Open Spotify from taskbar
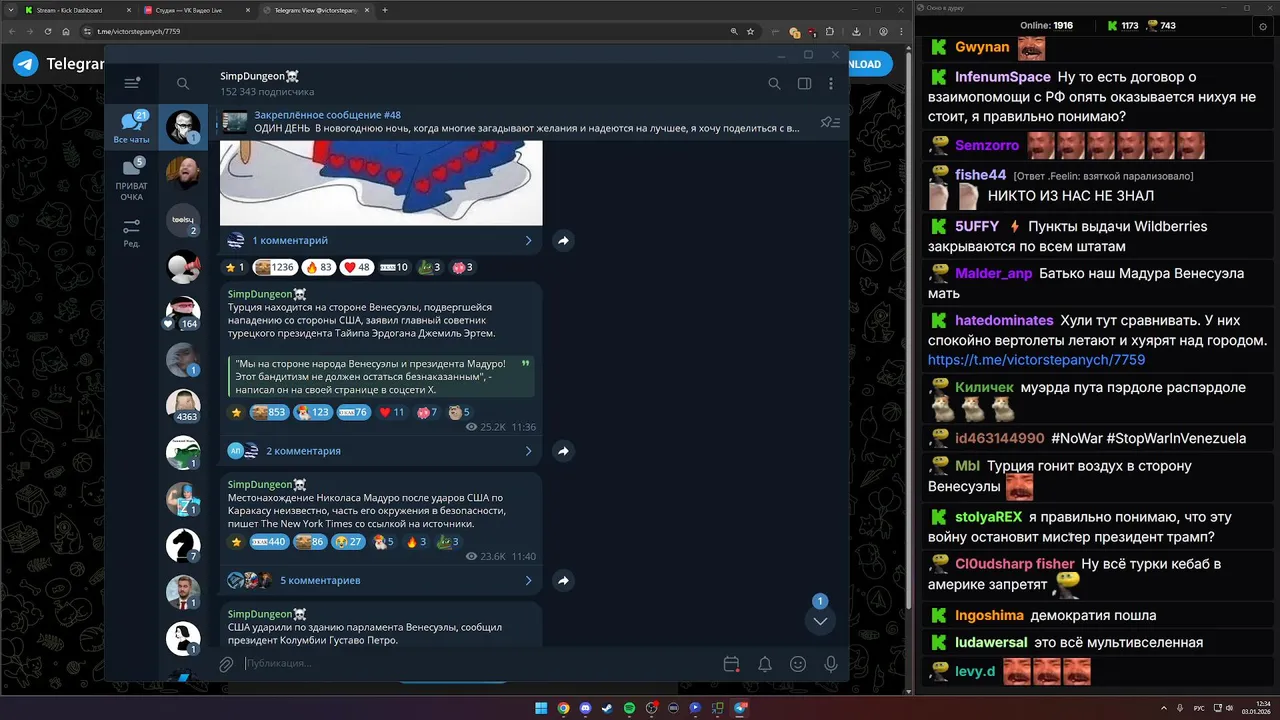 pos(629,708)
